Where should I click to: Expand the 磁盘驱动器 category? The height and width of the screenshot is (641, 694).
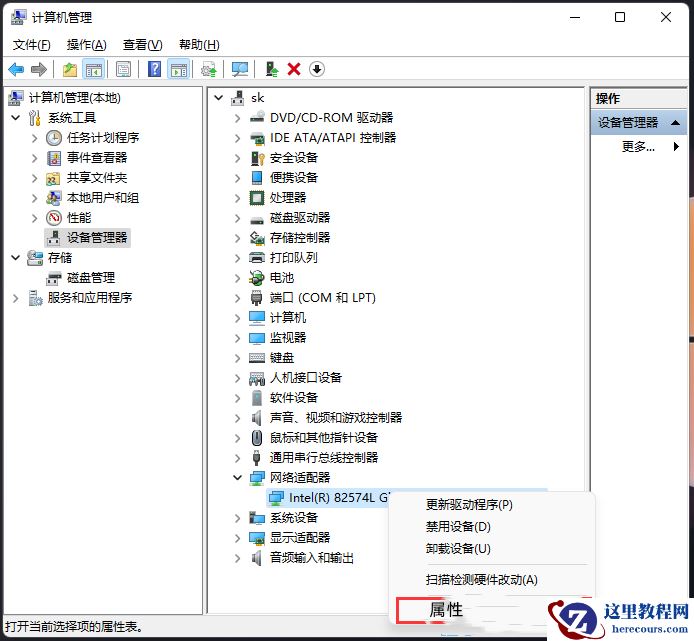tap(238, 218)
